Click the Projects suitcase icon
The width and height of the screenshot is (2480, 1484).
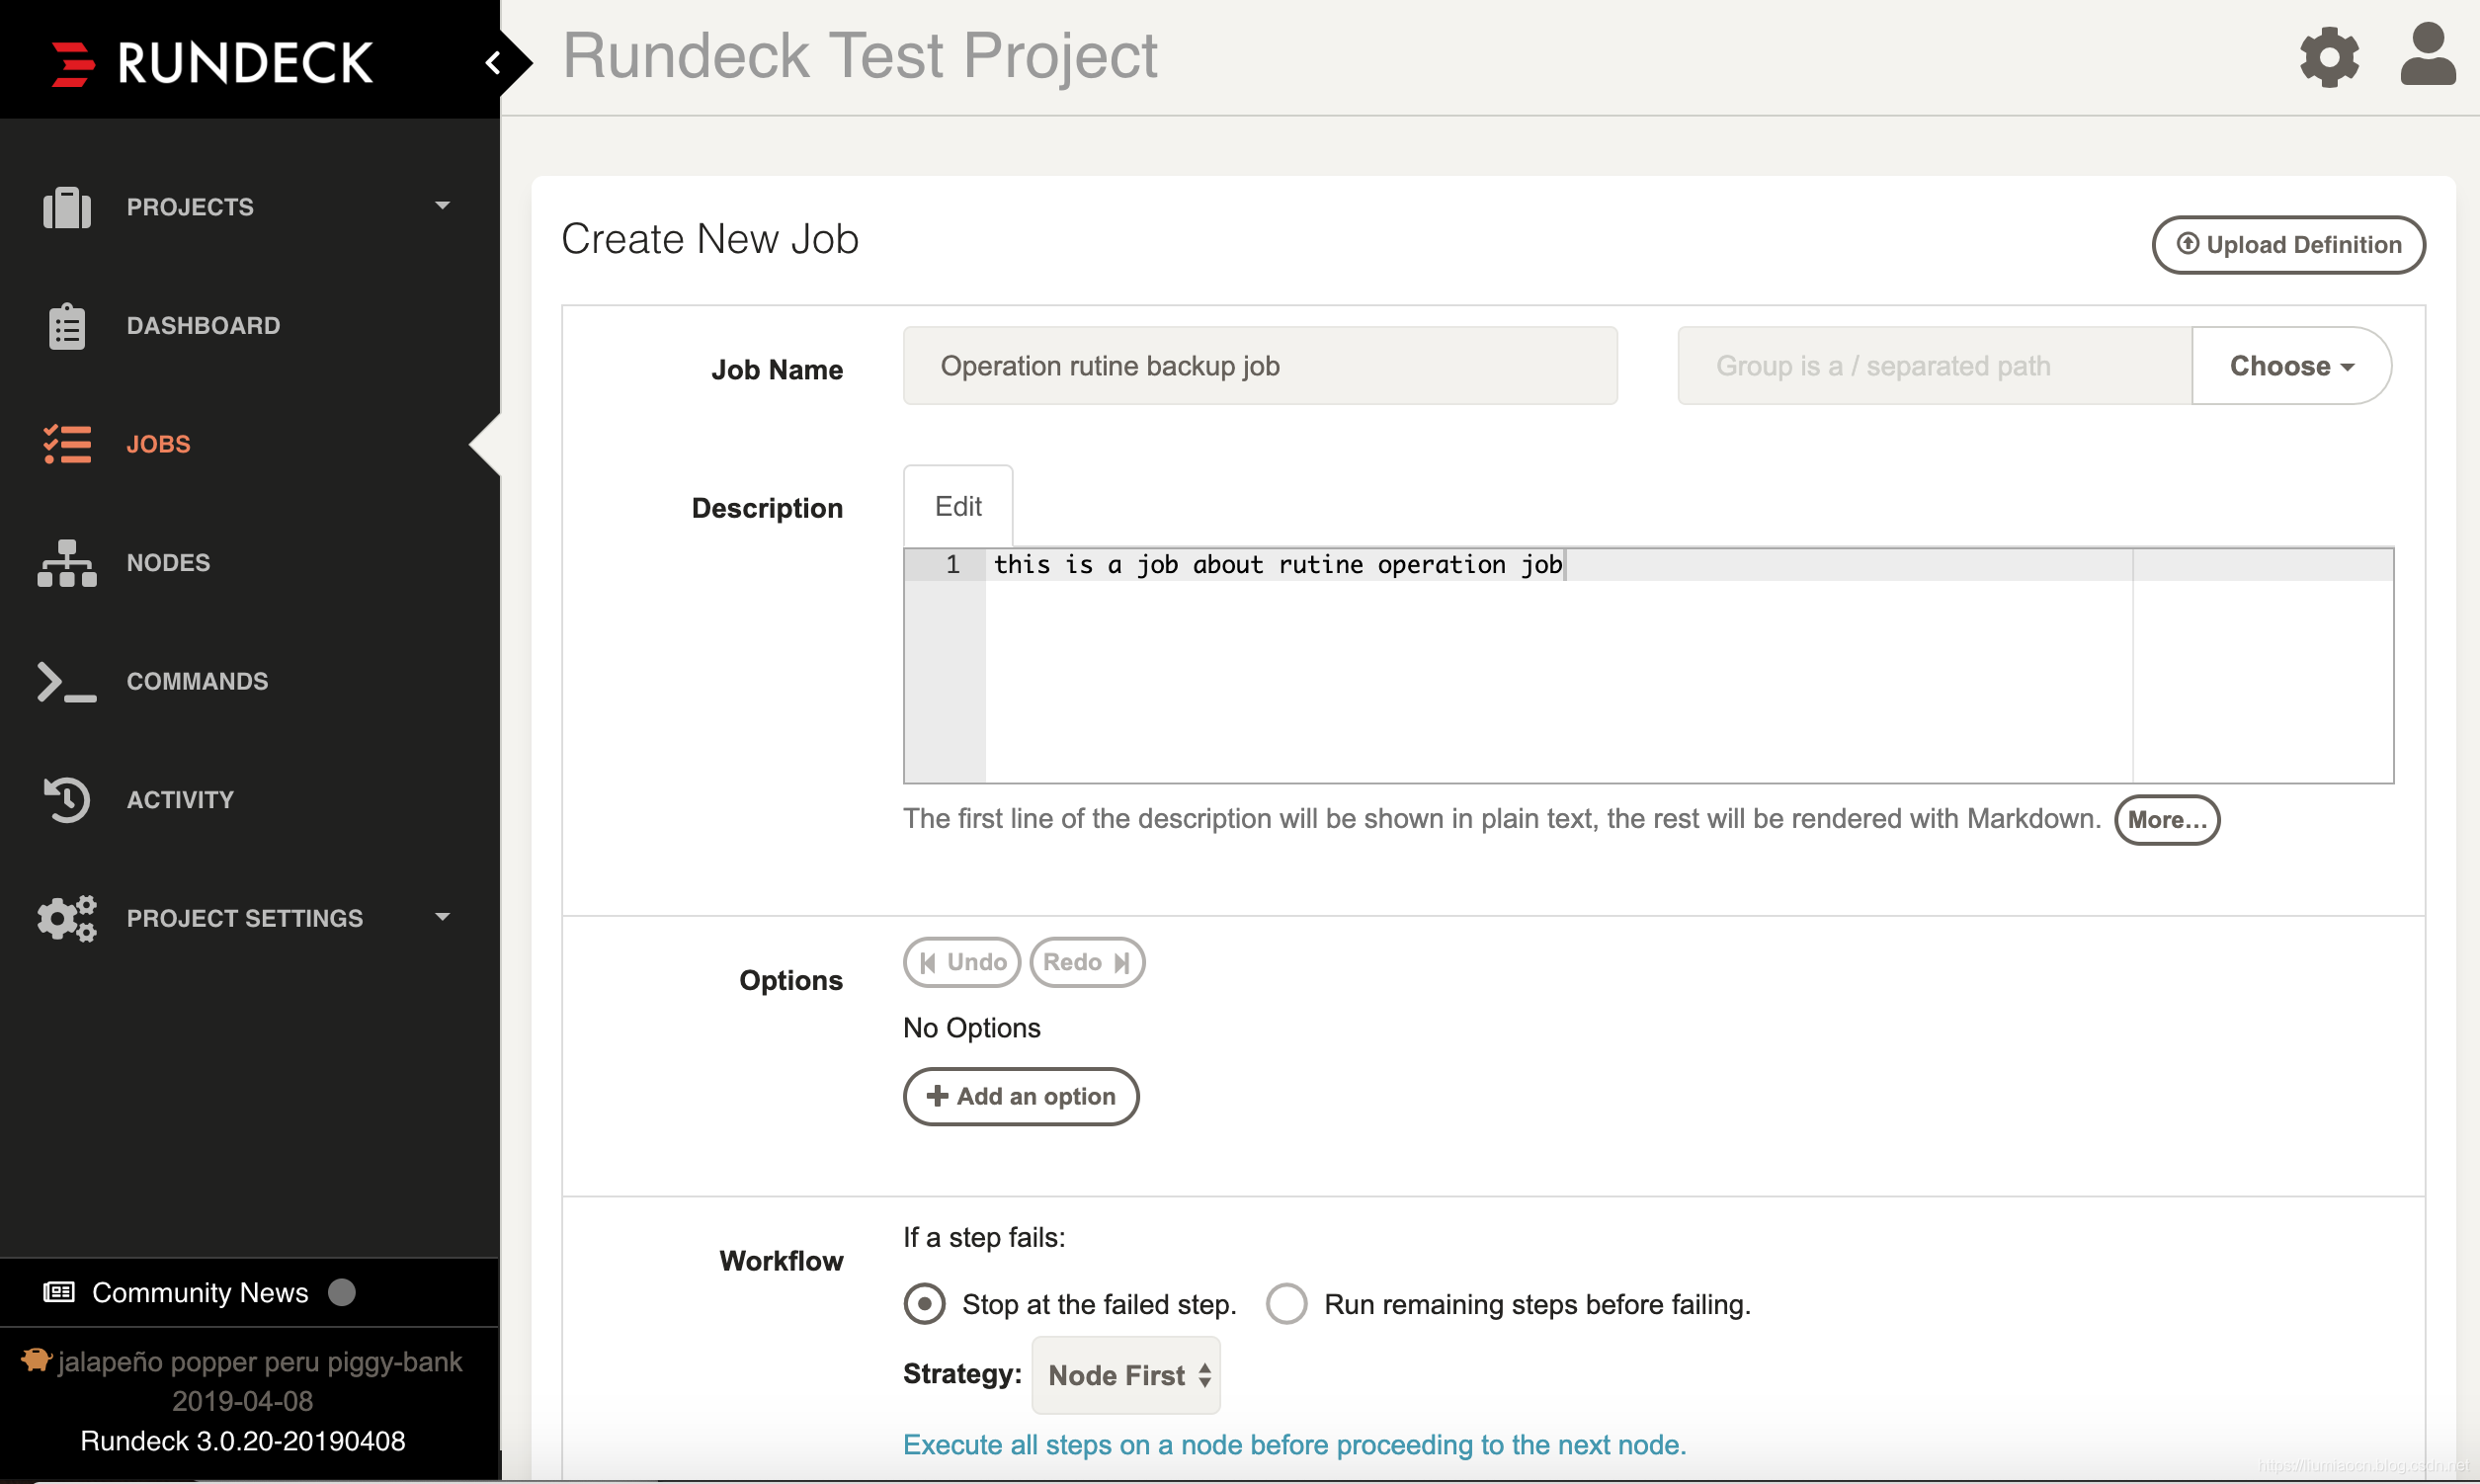coord(67,207)
